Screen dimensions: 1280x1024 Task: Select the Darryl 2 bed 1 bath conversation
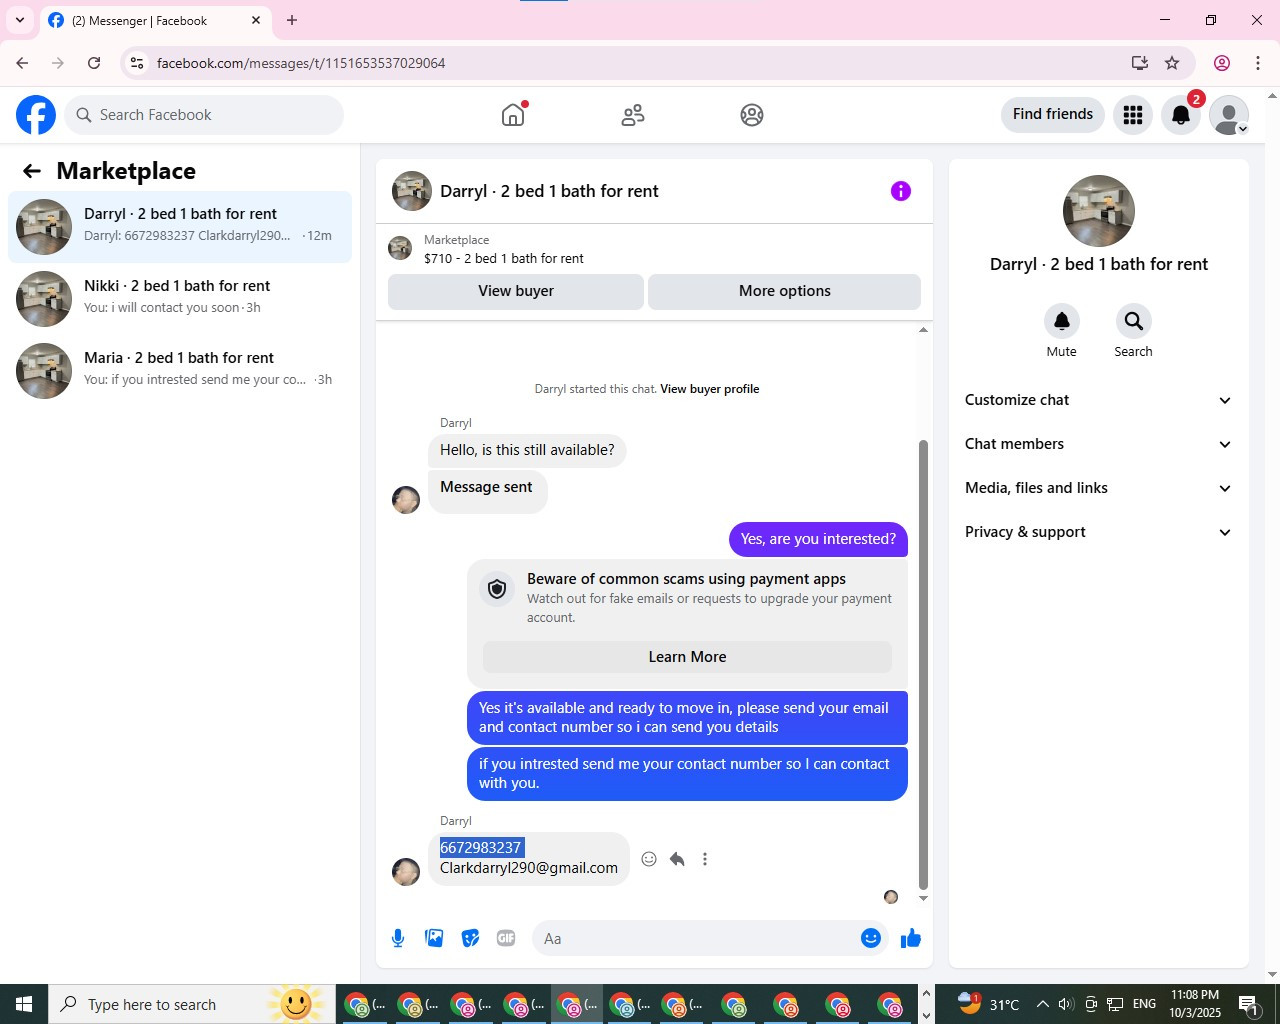click(180, 227)
